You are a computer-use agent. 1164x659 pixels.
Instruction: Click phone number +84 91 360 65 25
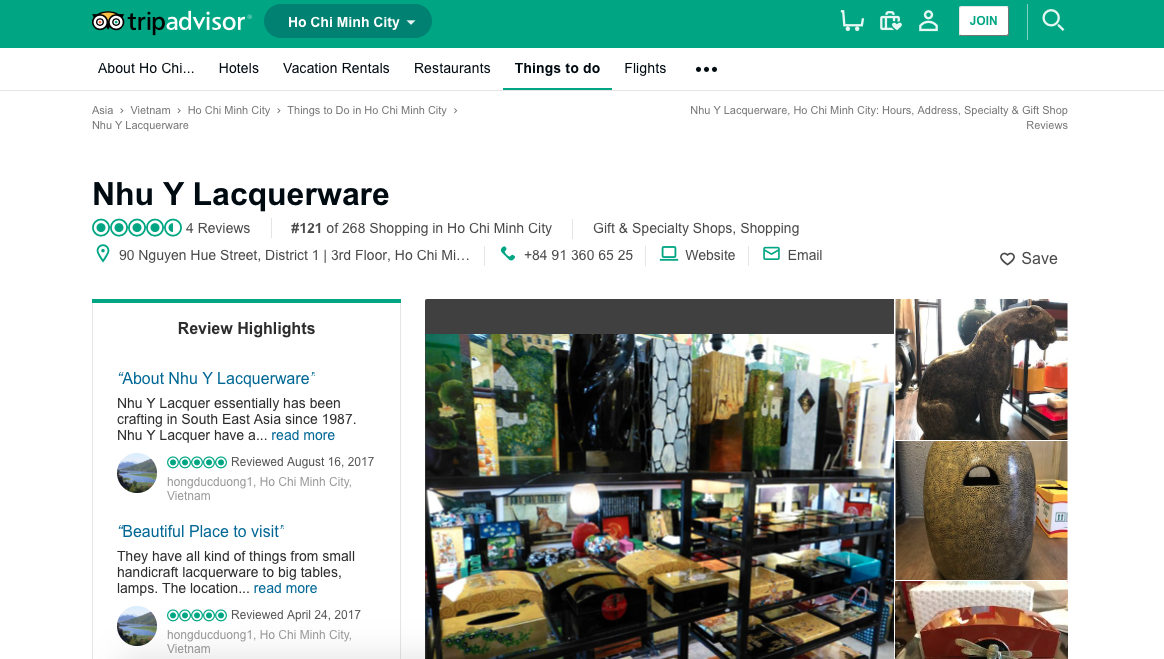coord(578,255)
